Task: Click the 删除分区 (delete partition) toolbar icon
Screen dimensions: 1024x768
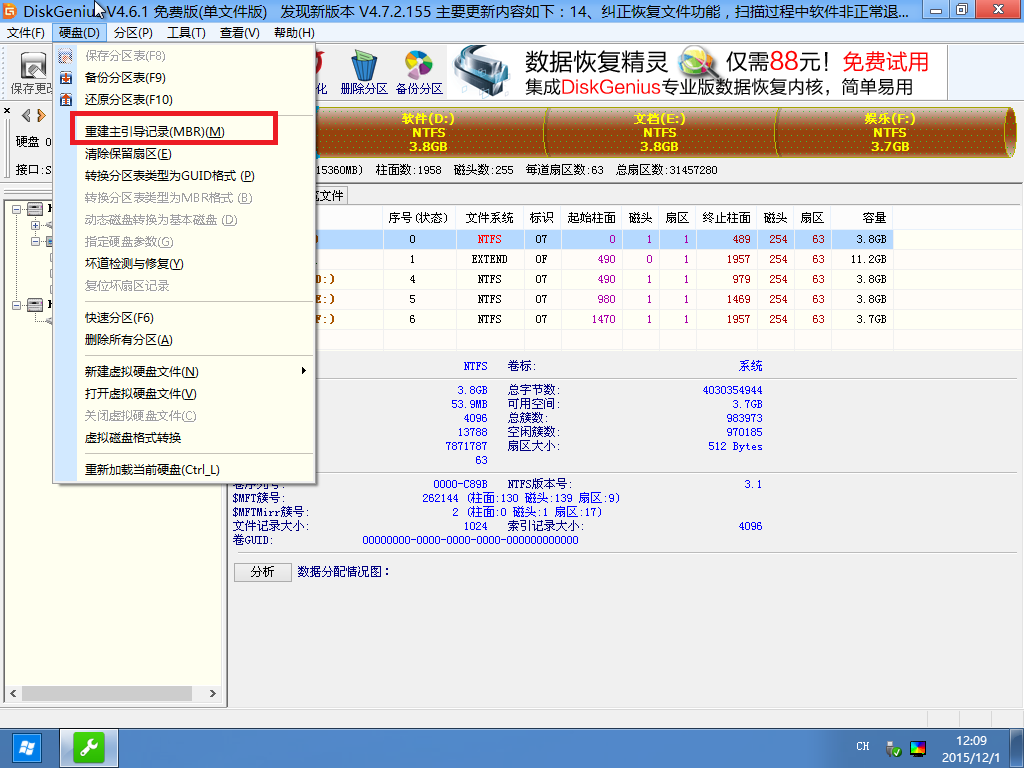Action: (363, 74)
